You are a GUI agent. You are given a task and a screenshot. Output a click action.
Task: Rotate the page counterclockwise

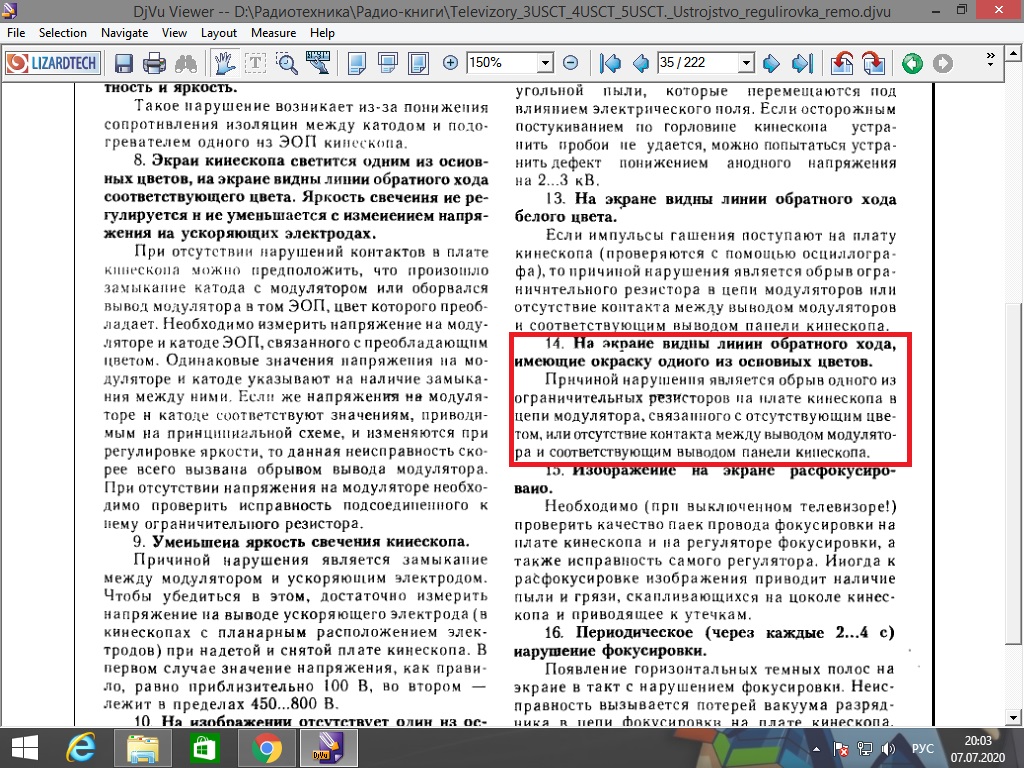pos(842,63)
